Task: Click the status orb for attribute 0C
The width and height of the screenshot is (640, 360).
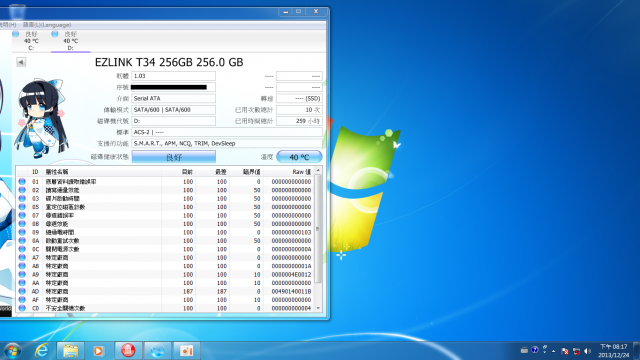Action: click(22, 249)
